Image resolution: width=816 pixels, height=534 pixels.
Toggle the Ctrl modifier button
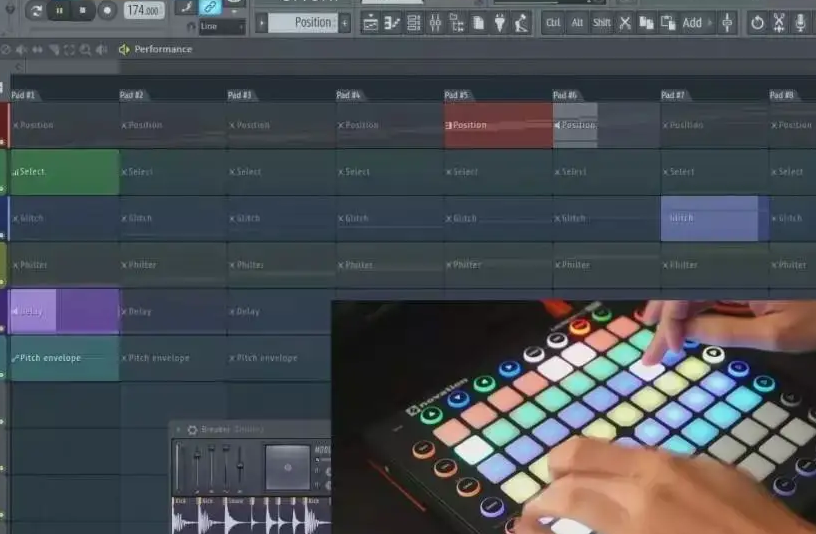[553, 22]
